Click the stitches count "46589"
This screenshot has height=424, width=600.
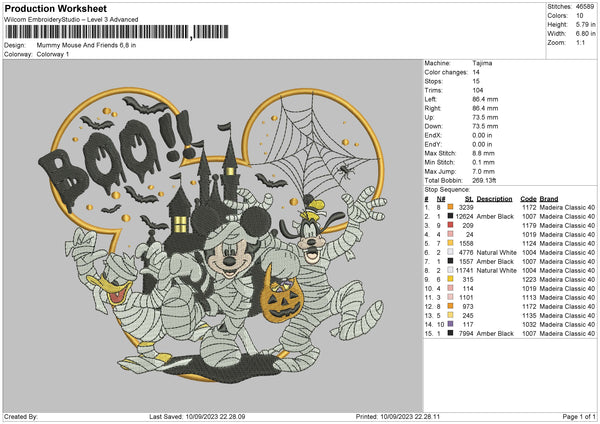pos(585,7)
